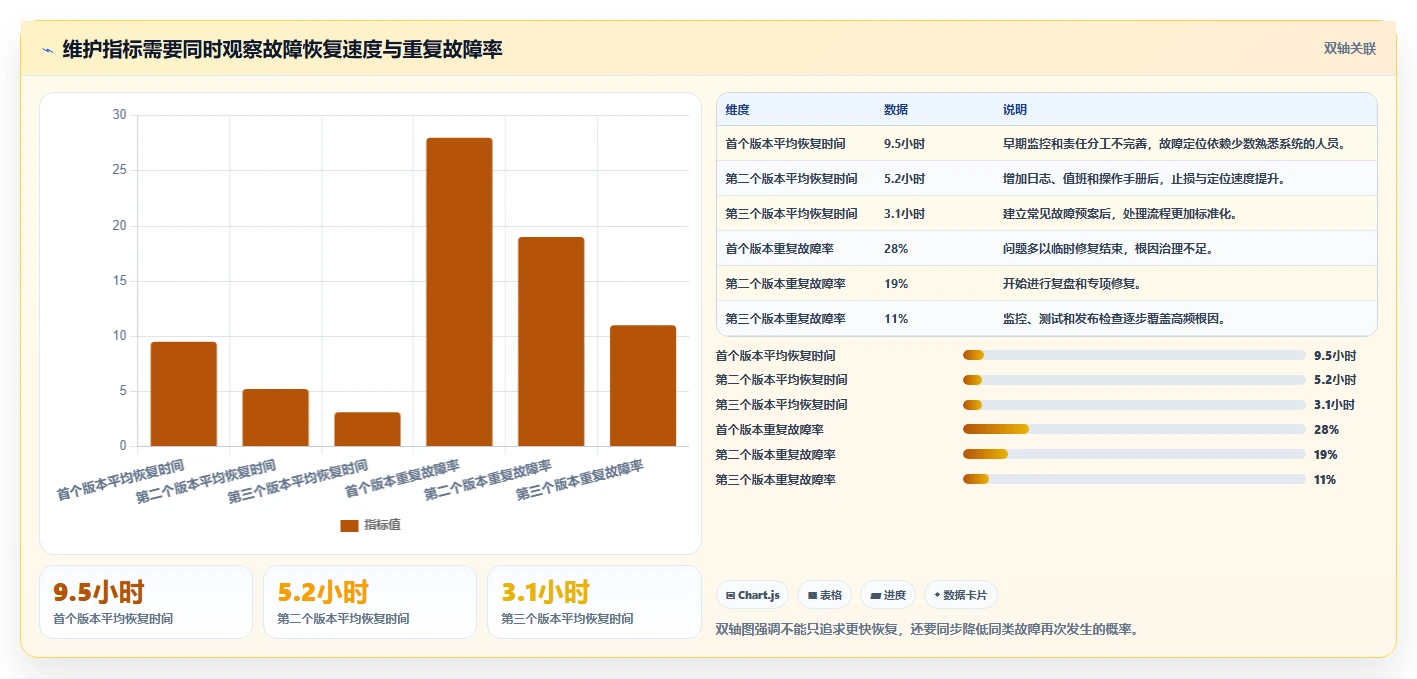Click the 11% value in the table
Screen dimensions: 1417x679
coord(896,319)
